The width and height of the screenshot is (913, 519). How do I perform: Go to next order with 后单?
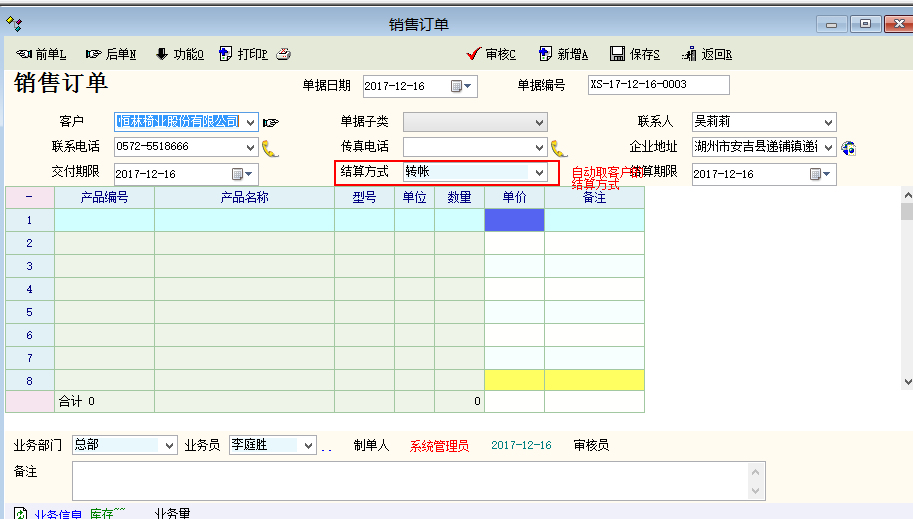[111, 54]
